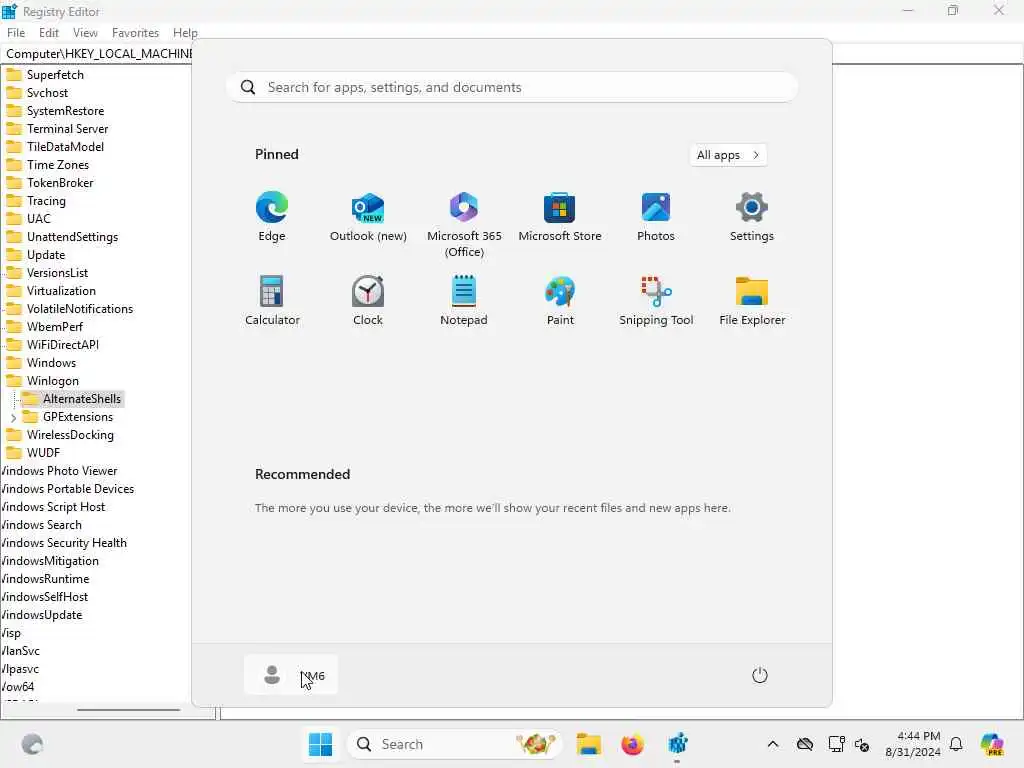
Task: Select the WbemPerf key
Action: (x=55, y=327)
